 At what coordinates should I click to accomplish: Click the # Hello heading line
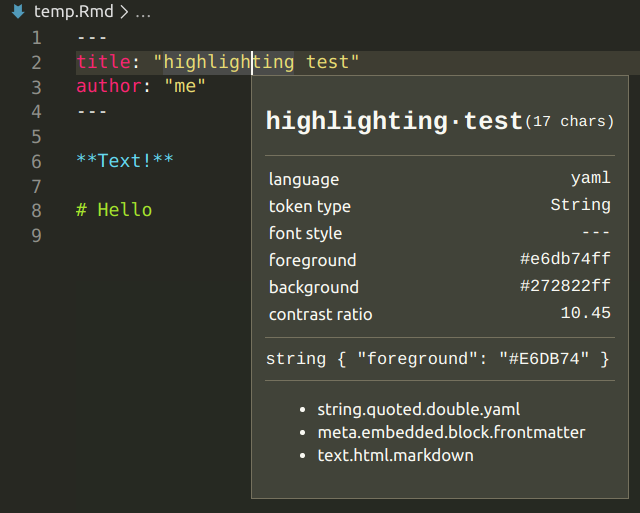[114, 210]
